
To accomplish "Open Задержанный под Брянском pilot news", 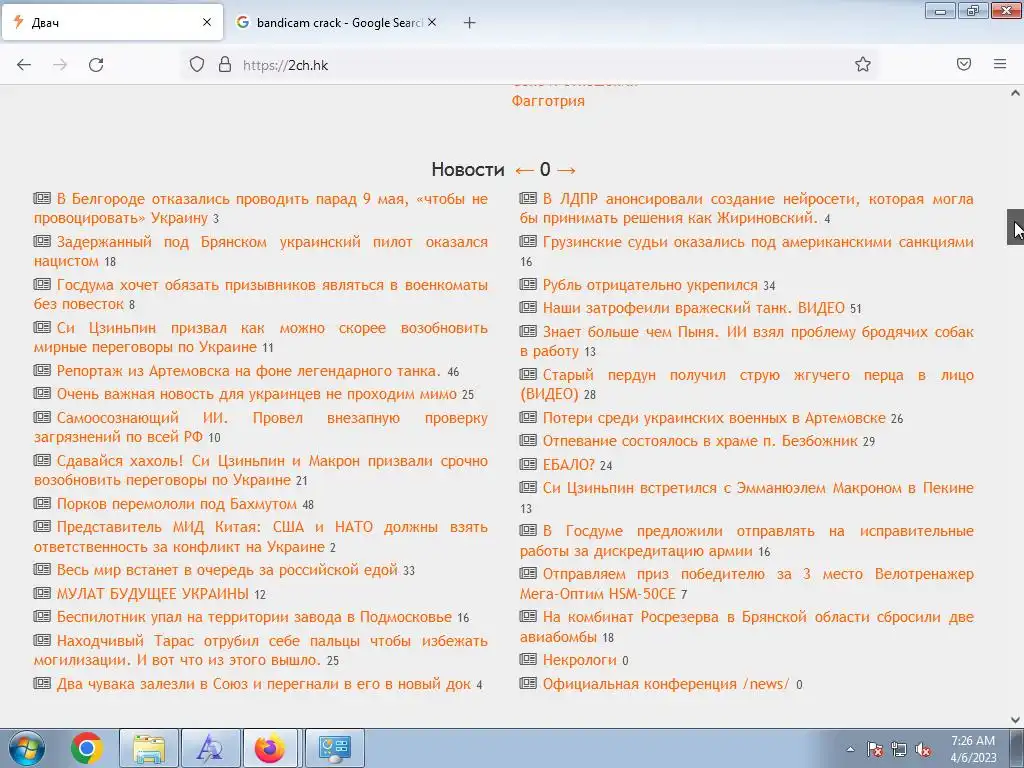I will pos(261,251).
